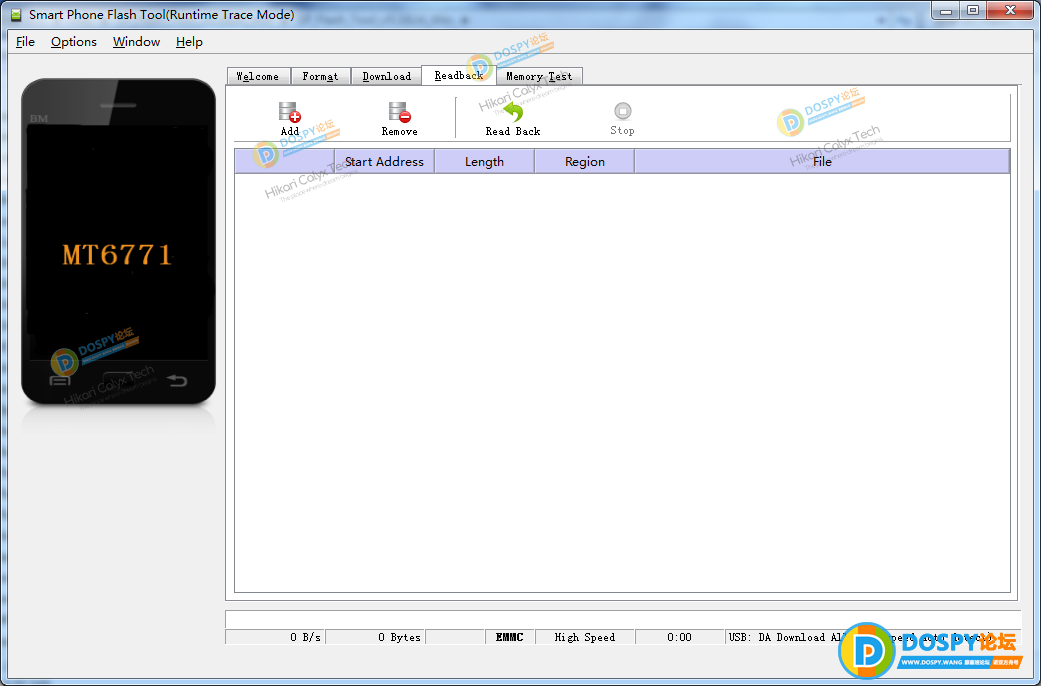
Task: Click the File column header
Action: [822, 161]
